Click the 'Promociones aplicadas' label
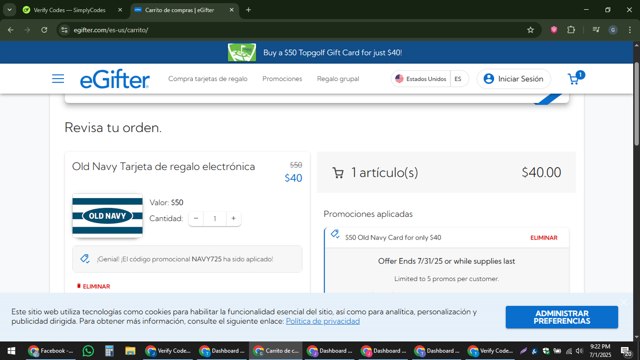The image size is (640, 360). 368,214
